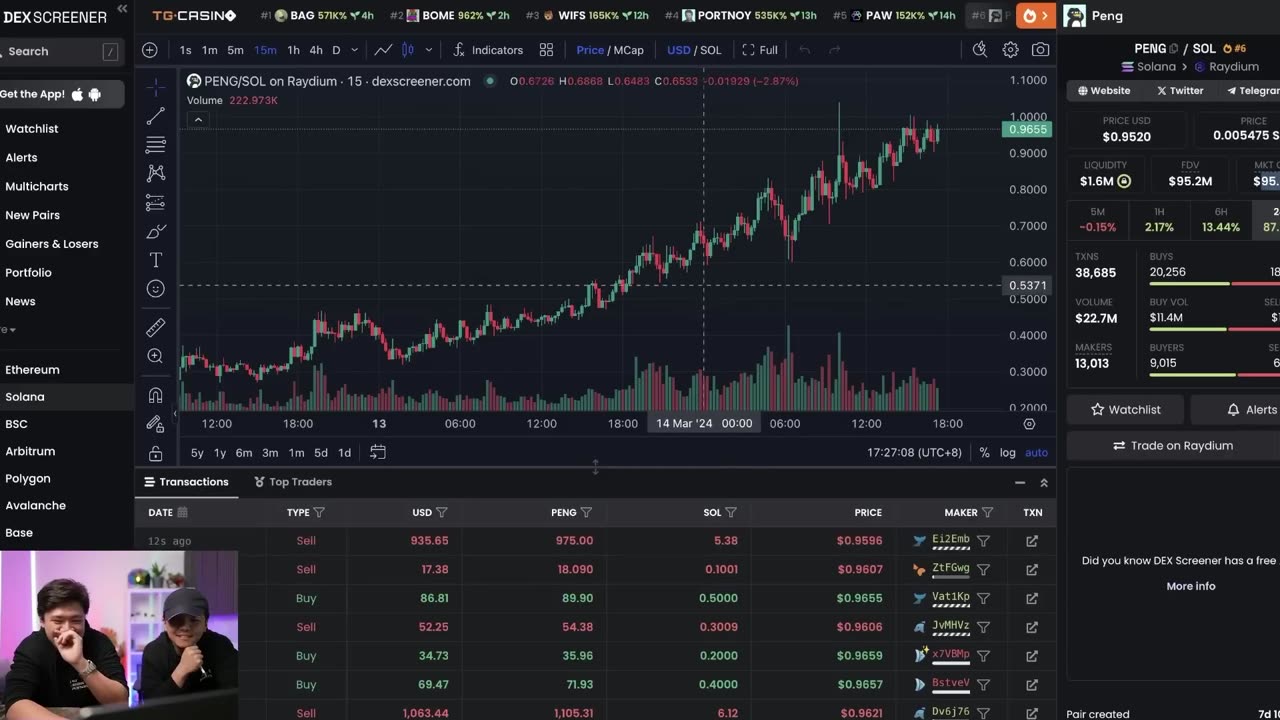This screenshot has width=1280, height=720.
Task: Lock all drawing tools
Action: pyautogui.click(x=155, y=453)
